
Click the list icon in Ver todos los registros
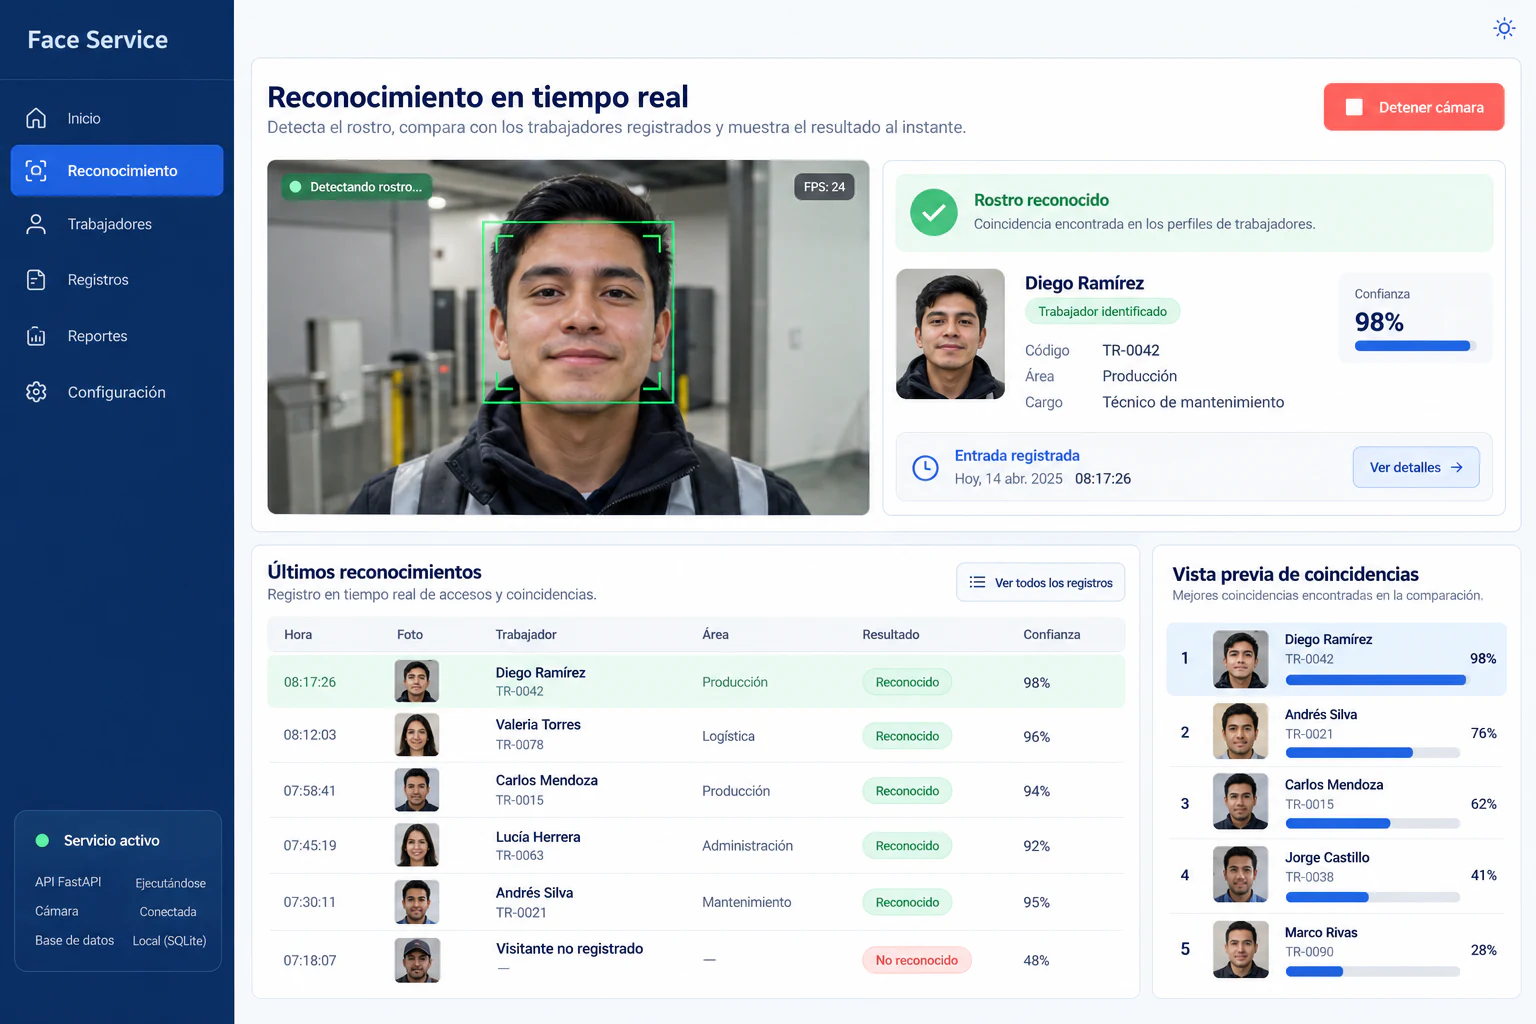tap(977, 582)
